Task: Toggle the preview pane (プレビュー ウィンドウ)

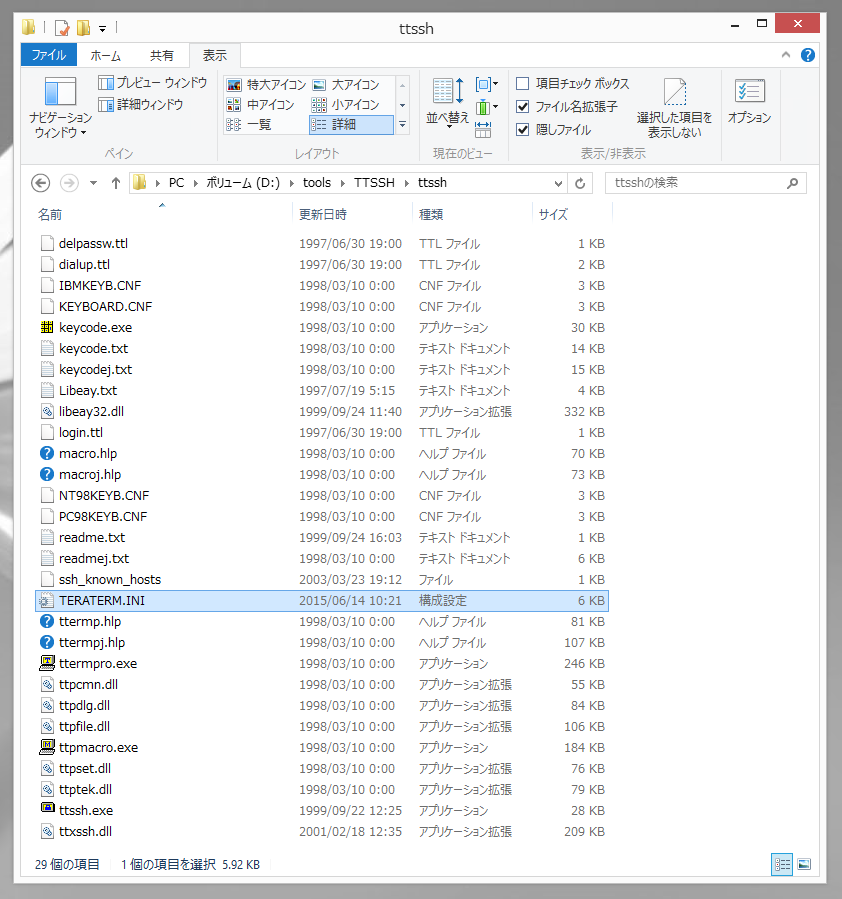Action: click(x=152, y=83)
